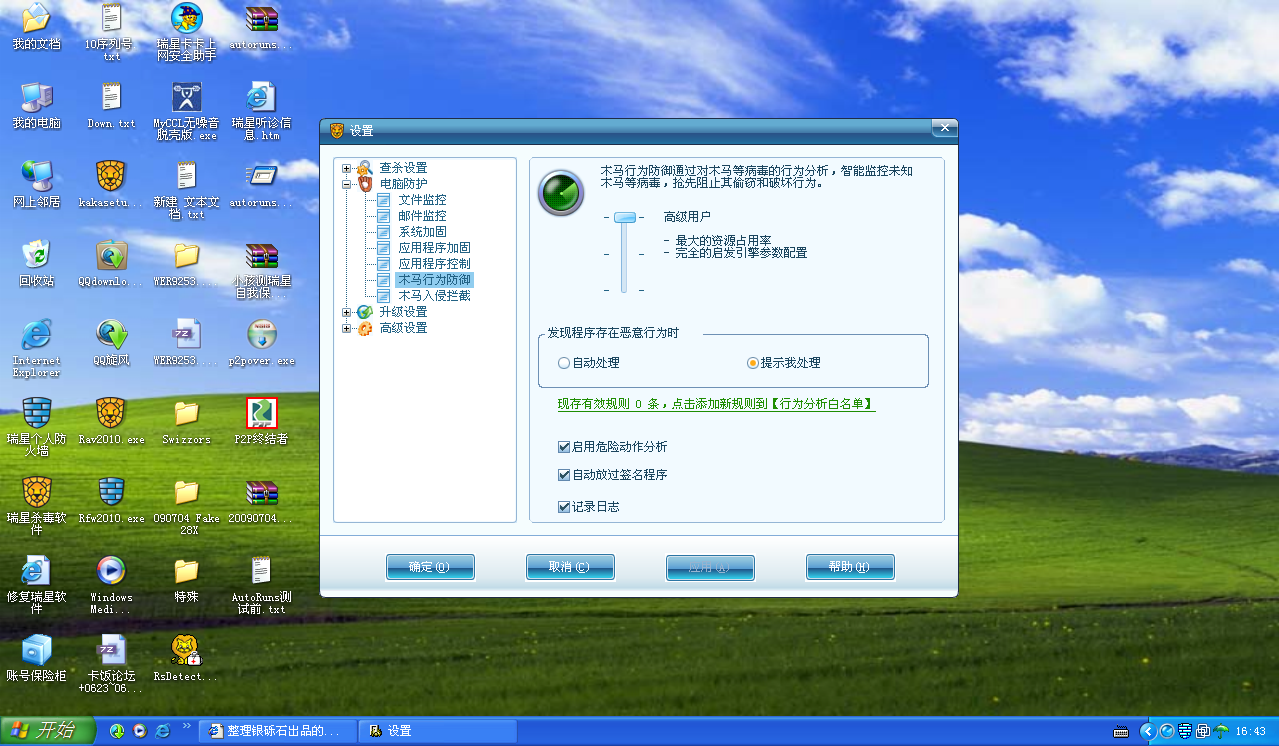Image resolution: width=1279 pixels, height=746 pixels.
Task: Select the Rfw2010.exe desktop icon
Action: (111, 500)
